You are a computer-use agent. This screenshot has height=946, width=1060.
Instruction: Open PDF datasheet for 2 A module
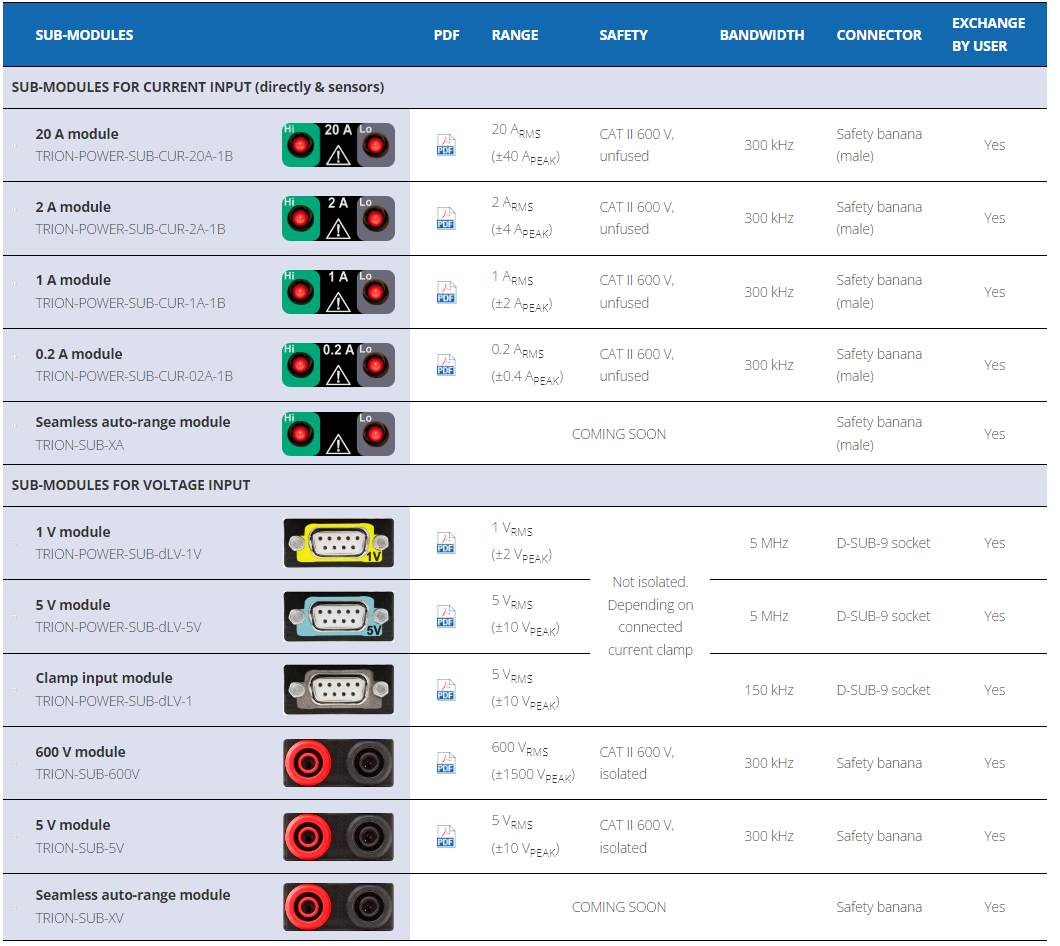(x=446, y=218)
